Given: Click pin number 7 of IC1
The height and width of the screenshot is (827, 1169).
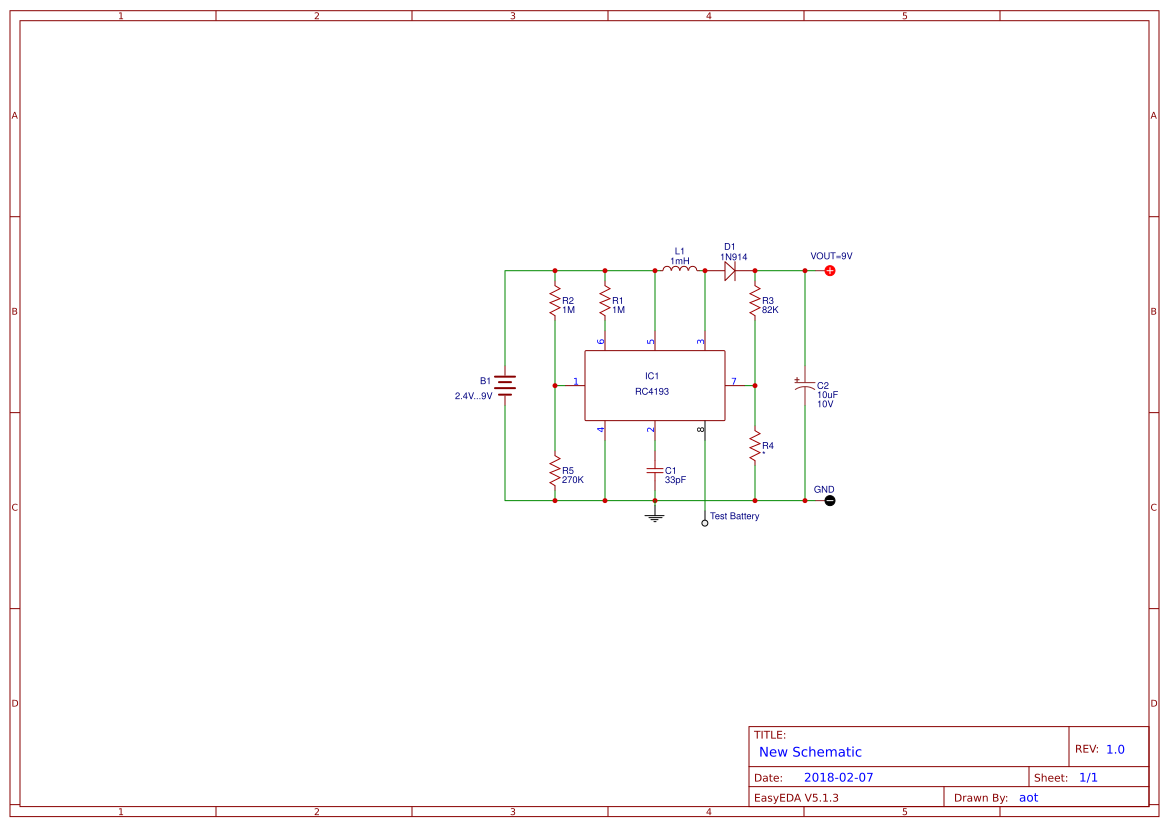Looking at the screenshot, I should pos(734,381).
